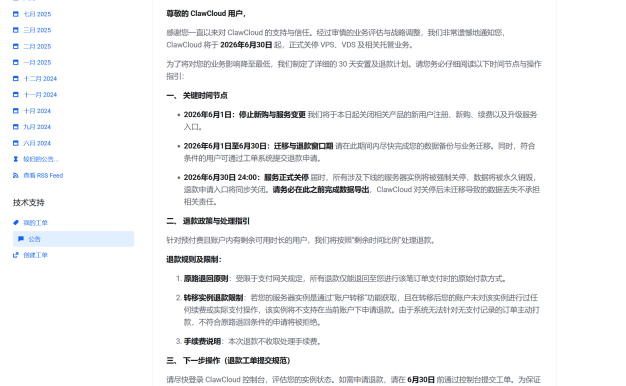
Task: Click the ticket tag icon for 我的工单
Action: pyautogui.click(x=16, y=223)
